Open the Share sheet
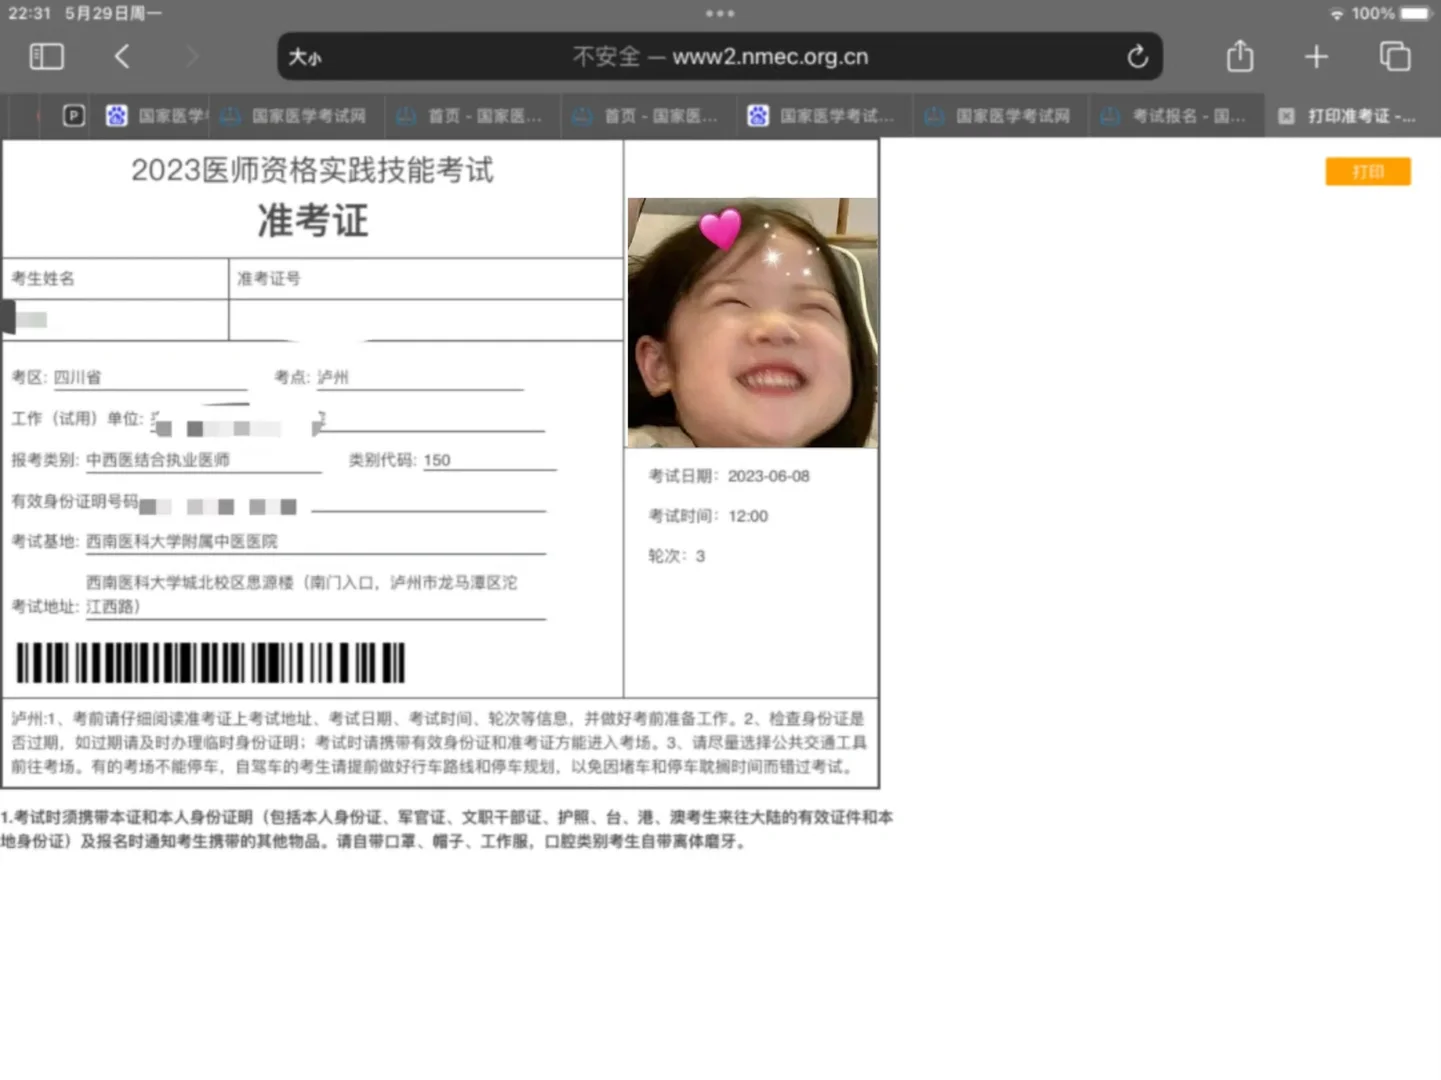The image size is (1441, 1080). coord(1239,57)
